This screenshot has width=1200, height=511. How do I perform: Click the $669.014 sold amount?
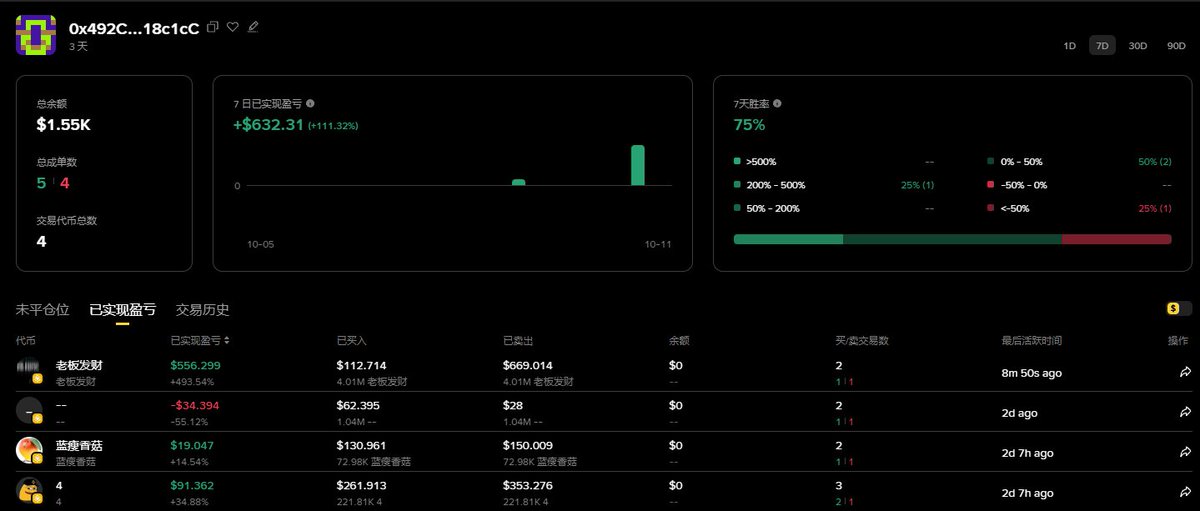click(528, 365)
